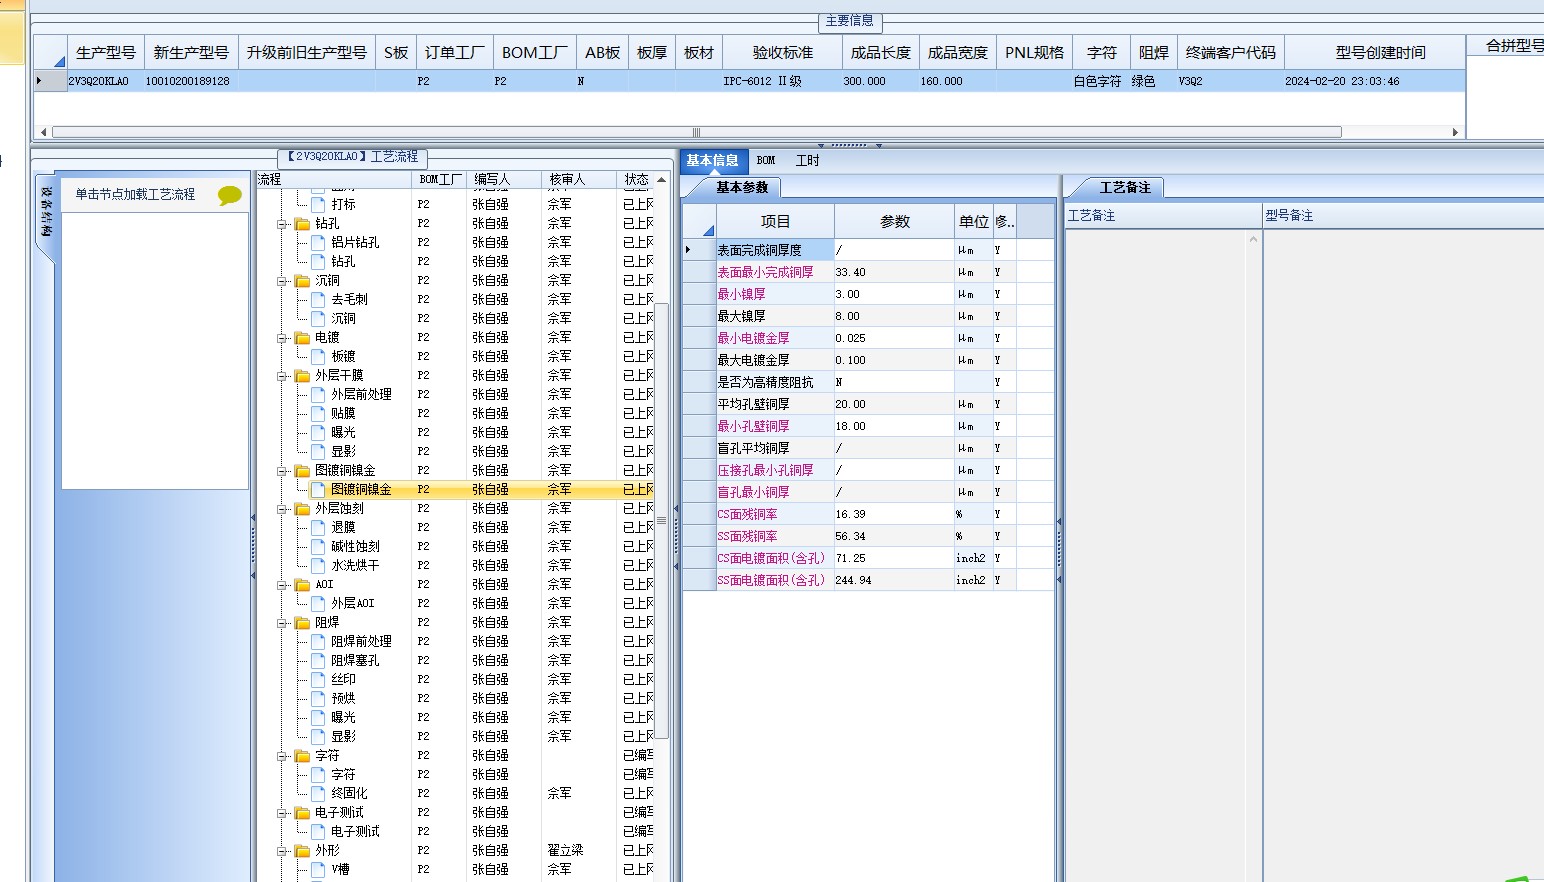Click the document icon next to 打标
The image size is (1544, 882).
coord(319,205)
